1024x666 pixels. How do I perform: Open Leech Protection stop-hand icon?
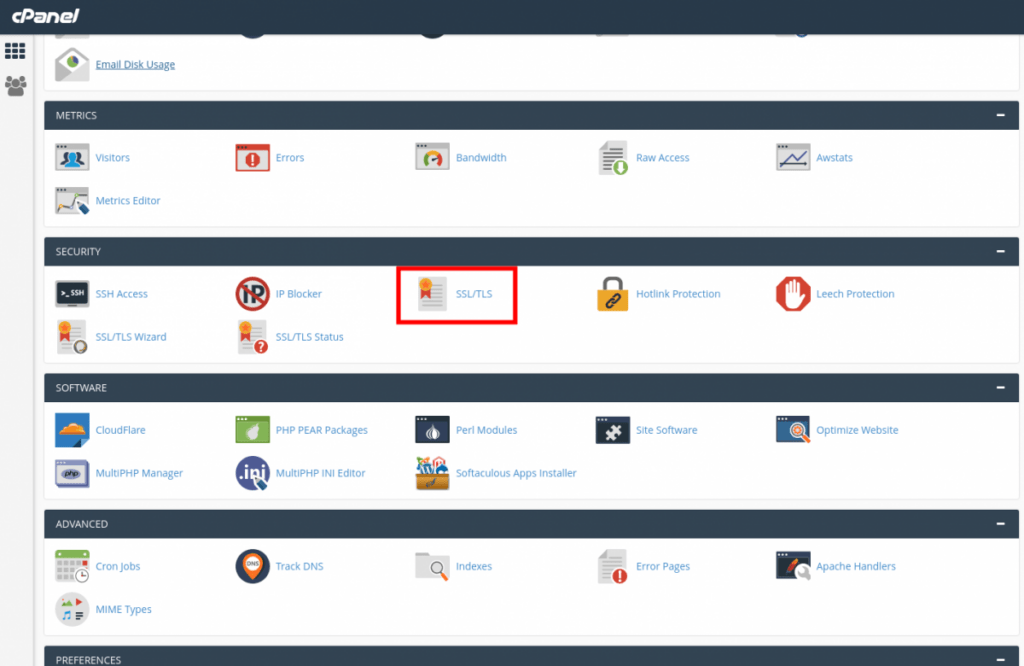coord(792,294)
